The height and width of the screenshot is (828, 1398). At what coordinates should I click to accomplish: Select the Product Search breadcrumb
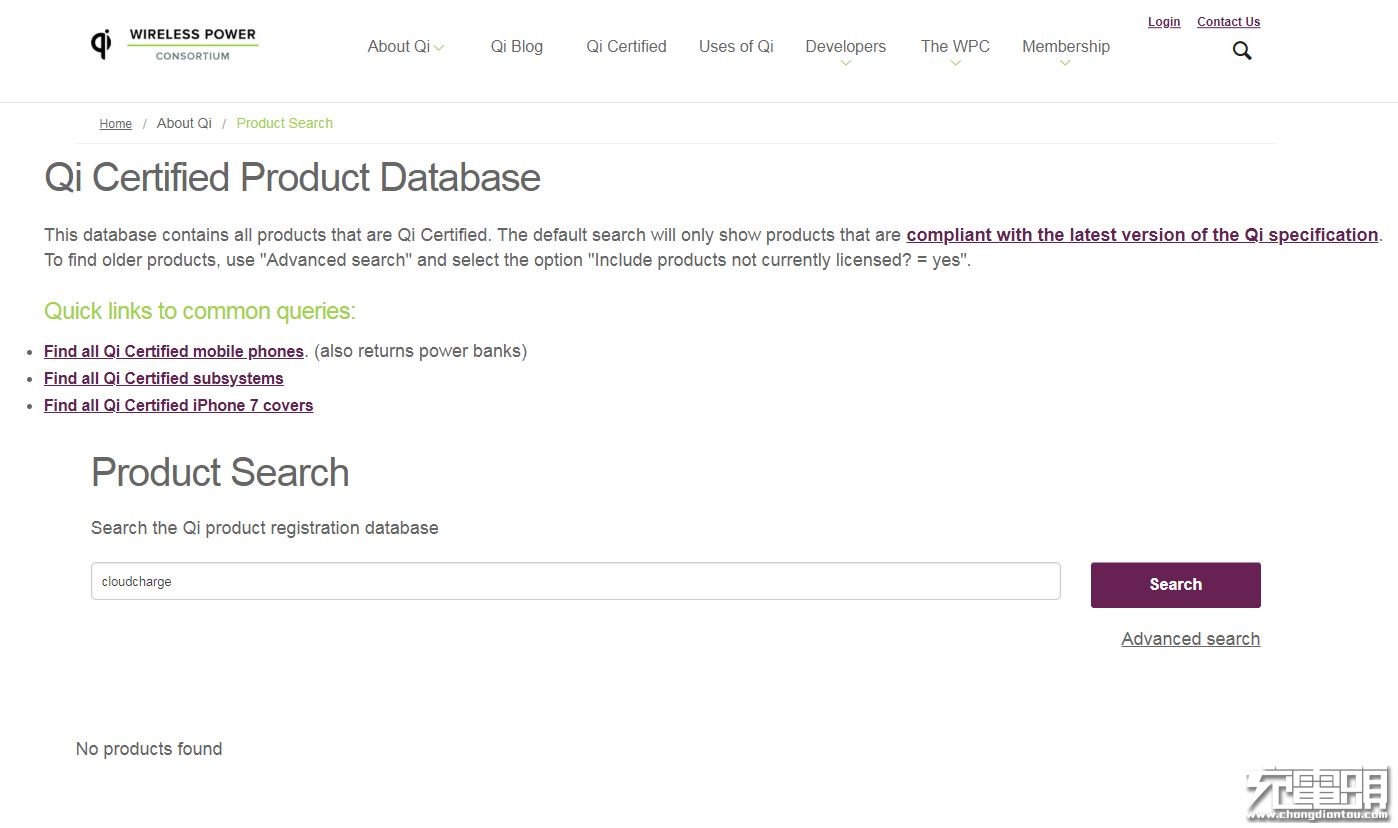pyautogui.click(x=285, y=123)
